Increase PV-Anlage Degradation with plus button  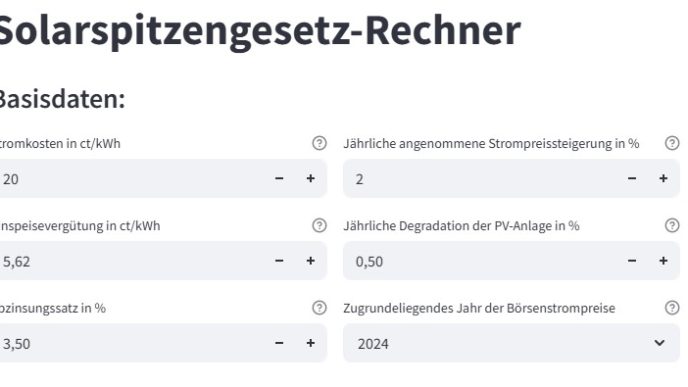663,261
